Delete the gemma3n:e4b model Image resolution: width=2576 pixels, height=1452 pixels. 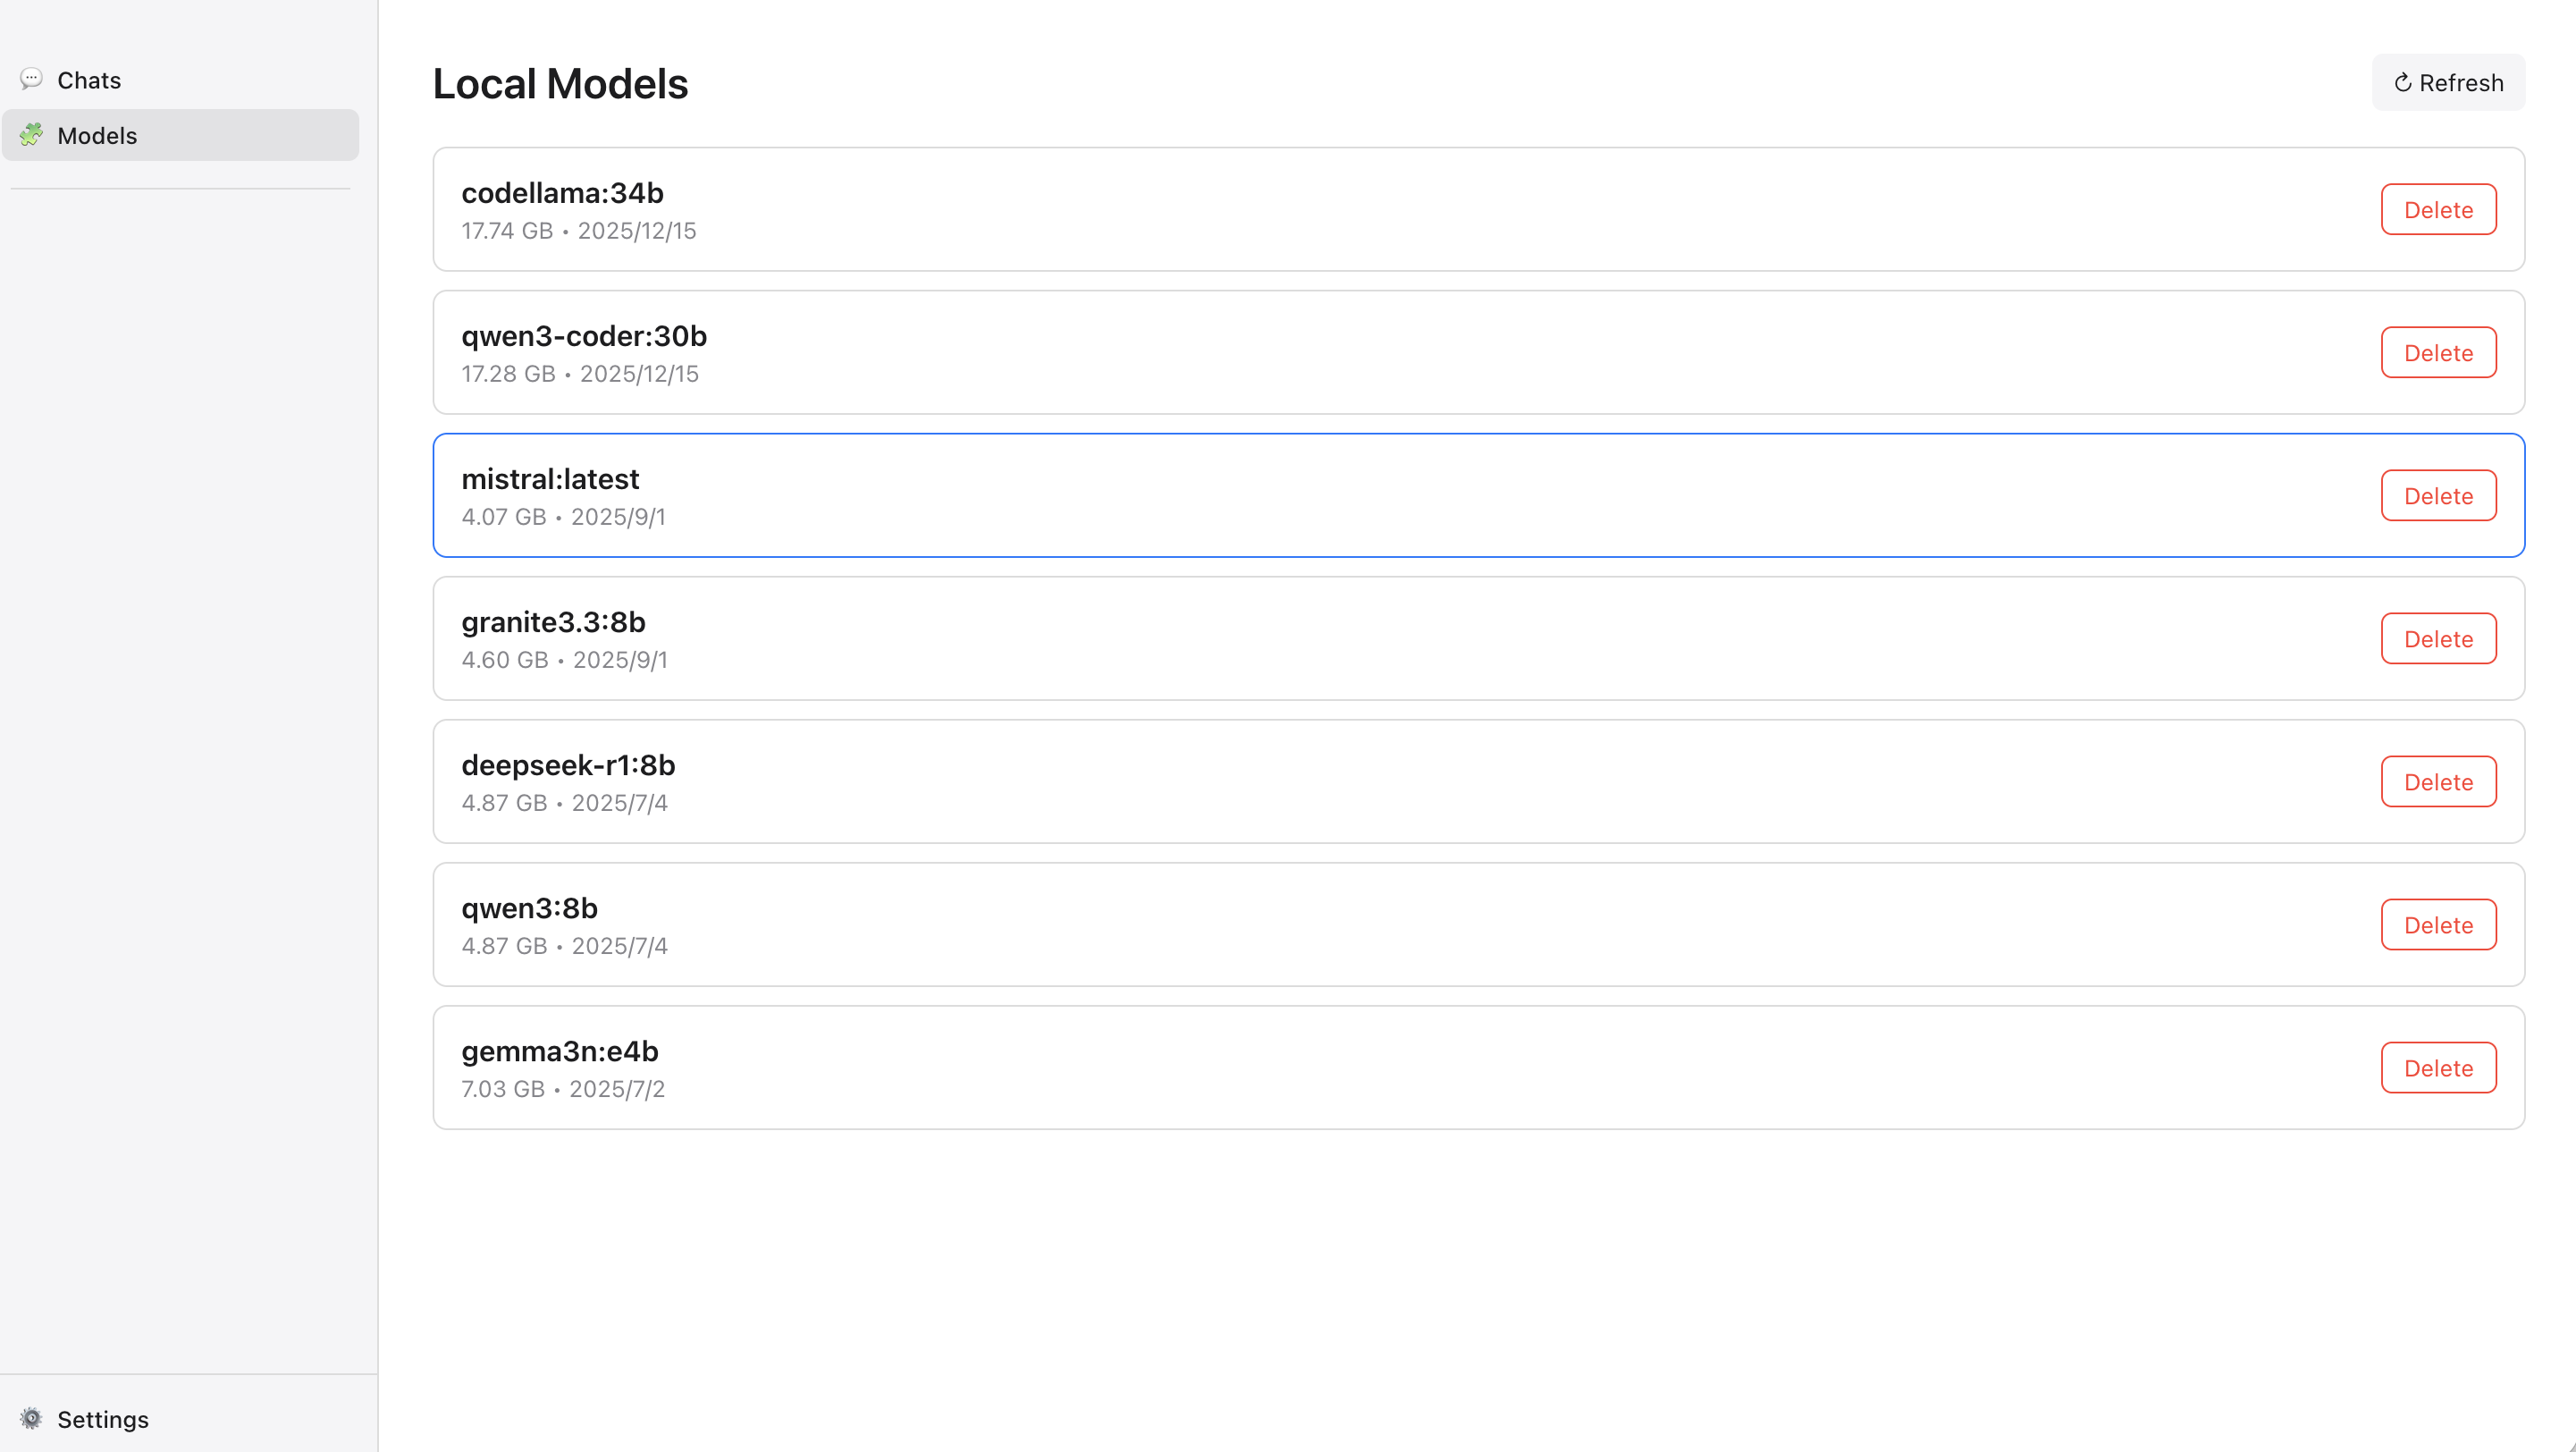coord(2438,1068)
